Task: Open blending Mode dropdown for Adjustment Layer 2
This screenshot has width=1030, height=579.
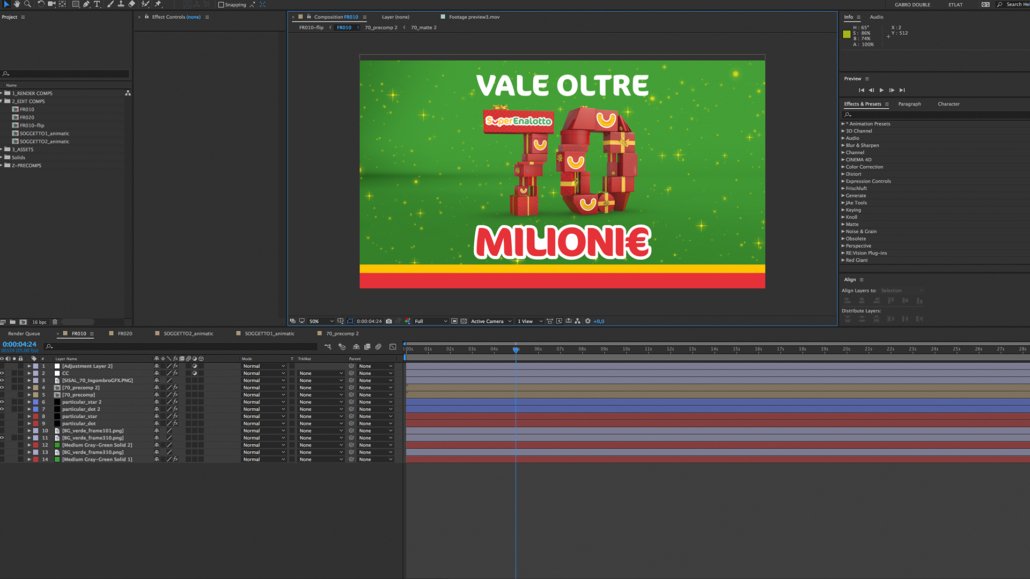Action: coord(264,366)
